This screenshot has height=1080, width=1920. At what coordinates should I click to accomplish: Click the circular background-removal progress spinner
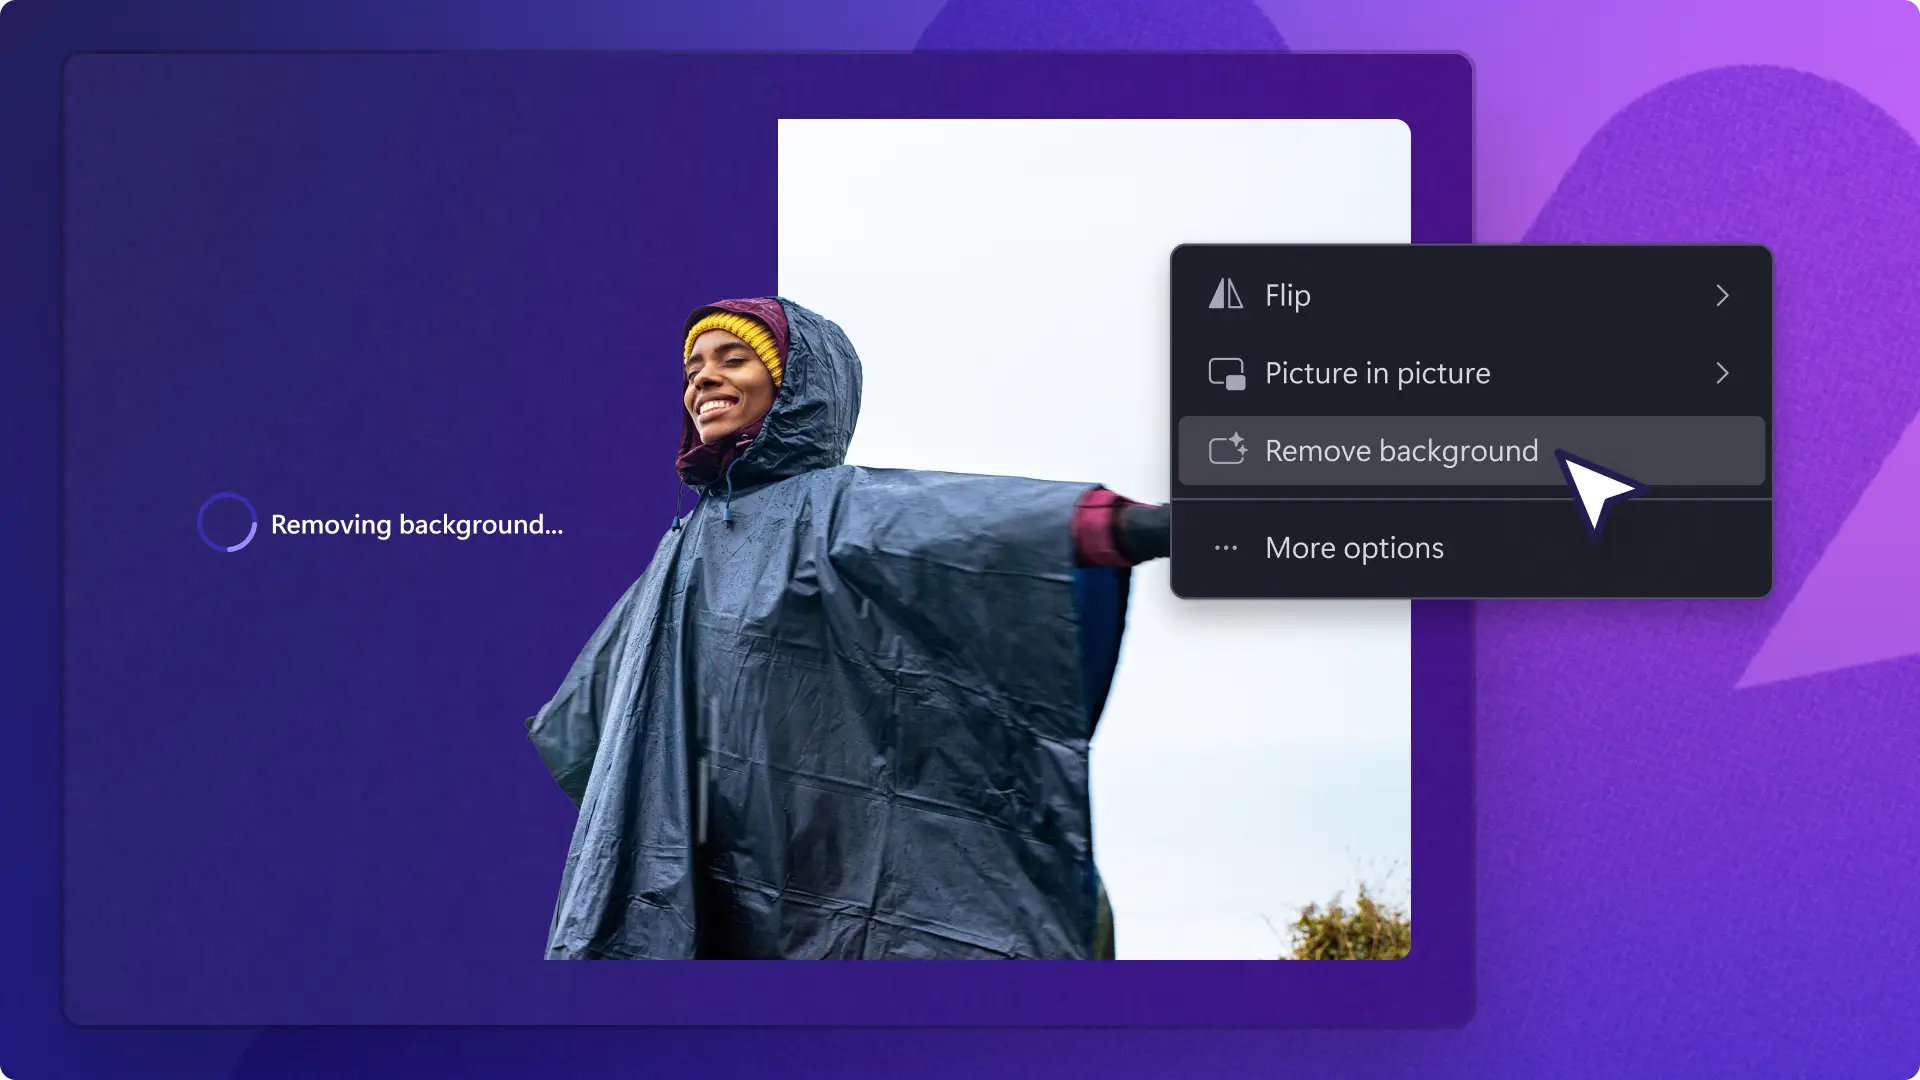pyautogui.click(x=227, y=523)
